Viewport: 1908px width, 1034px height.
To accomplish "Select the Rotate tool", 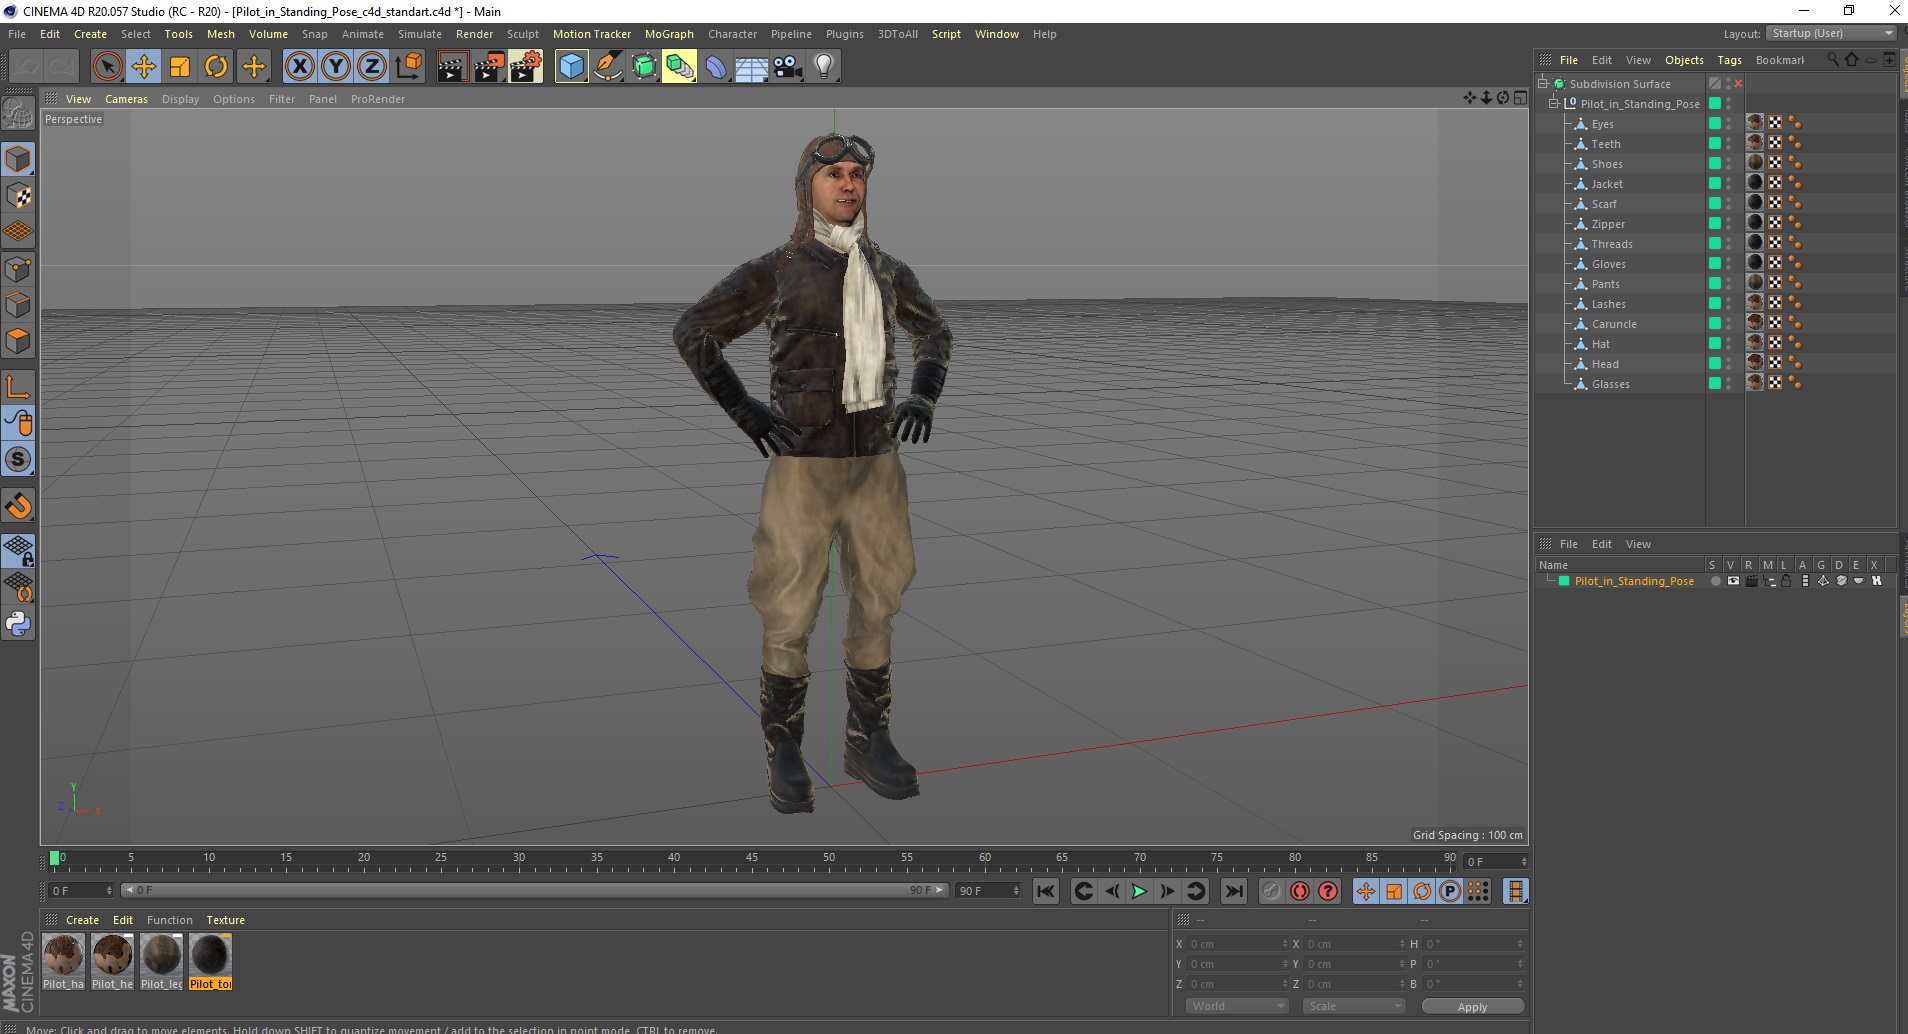I will tap(216, 67).
